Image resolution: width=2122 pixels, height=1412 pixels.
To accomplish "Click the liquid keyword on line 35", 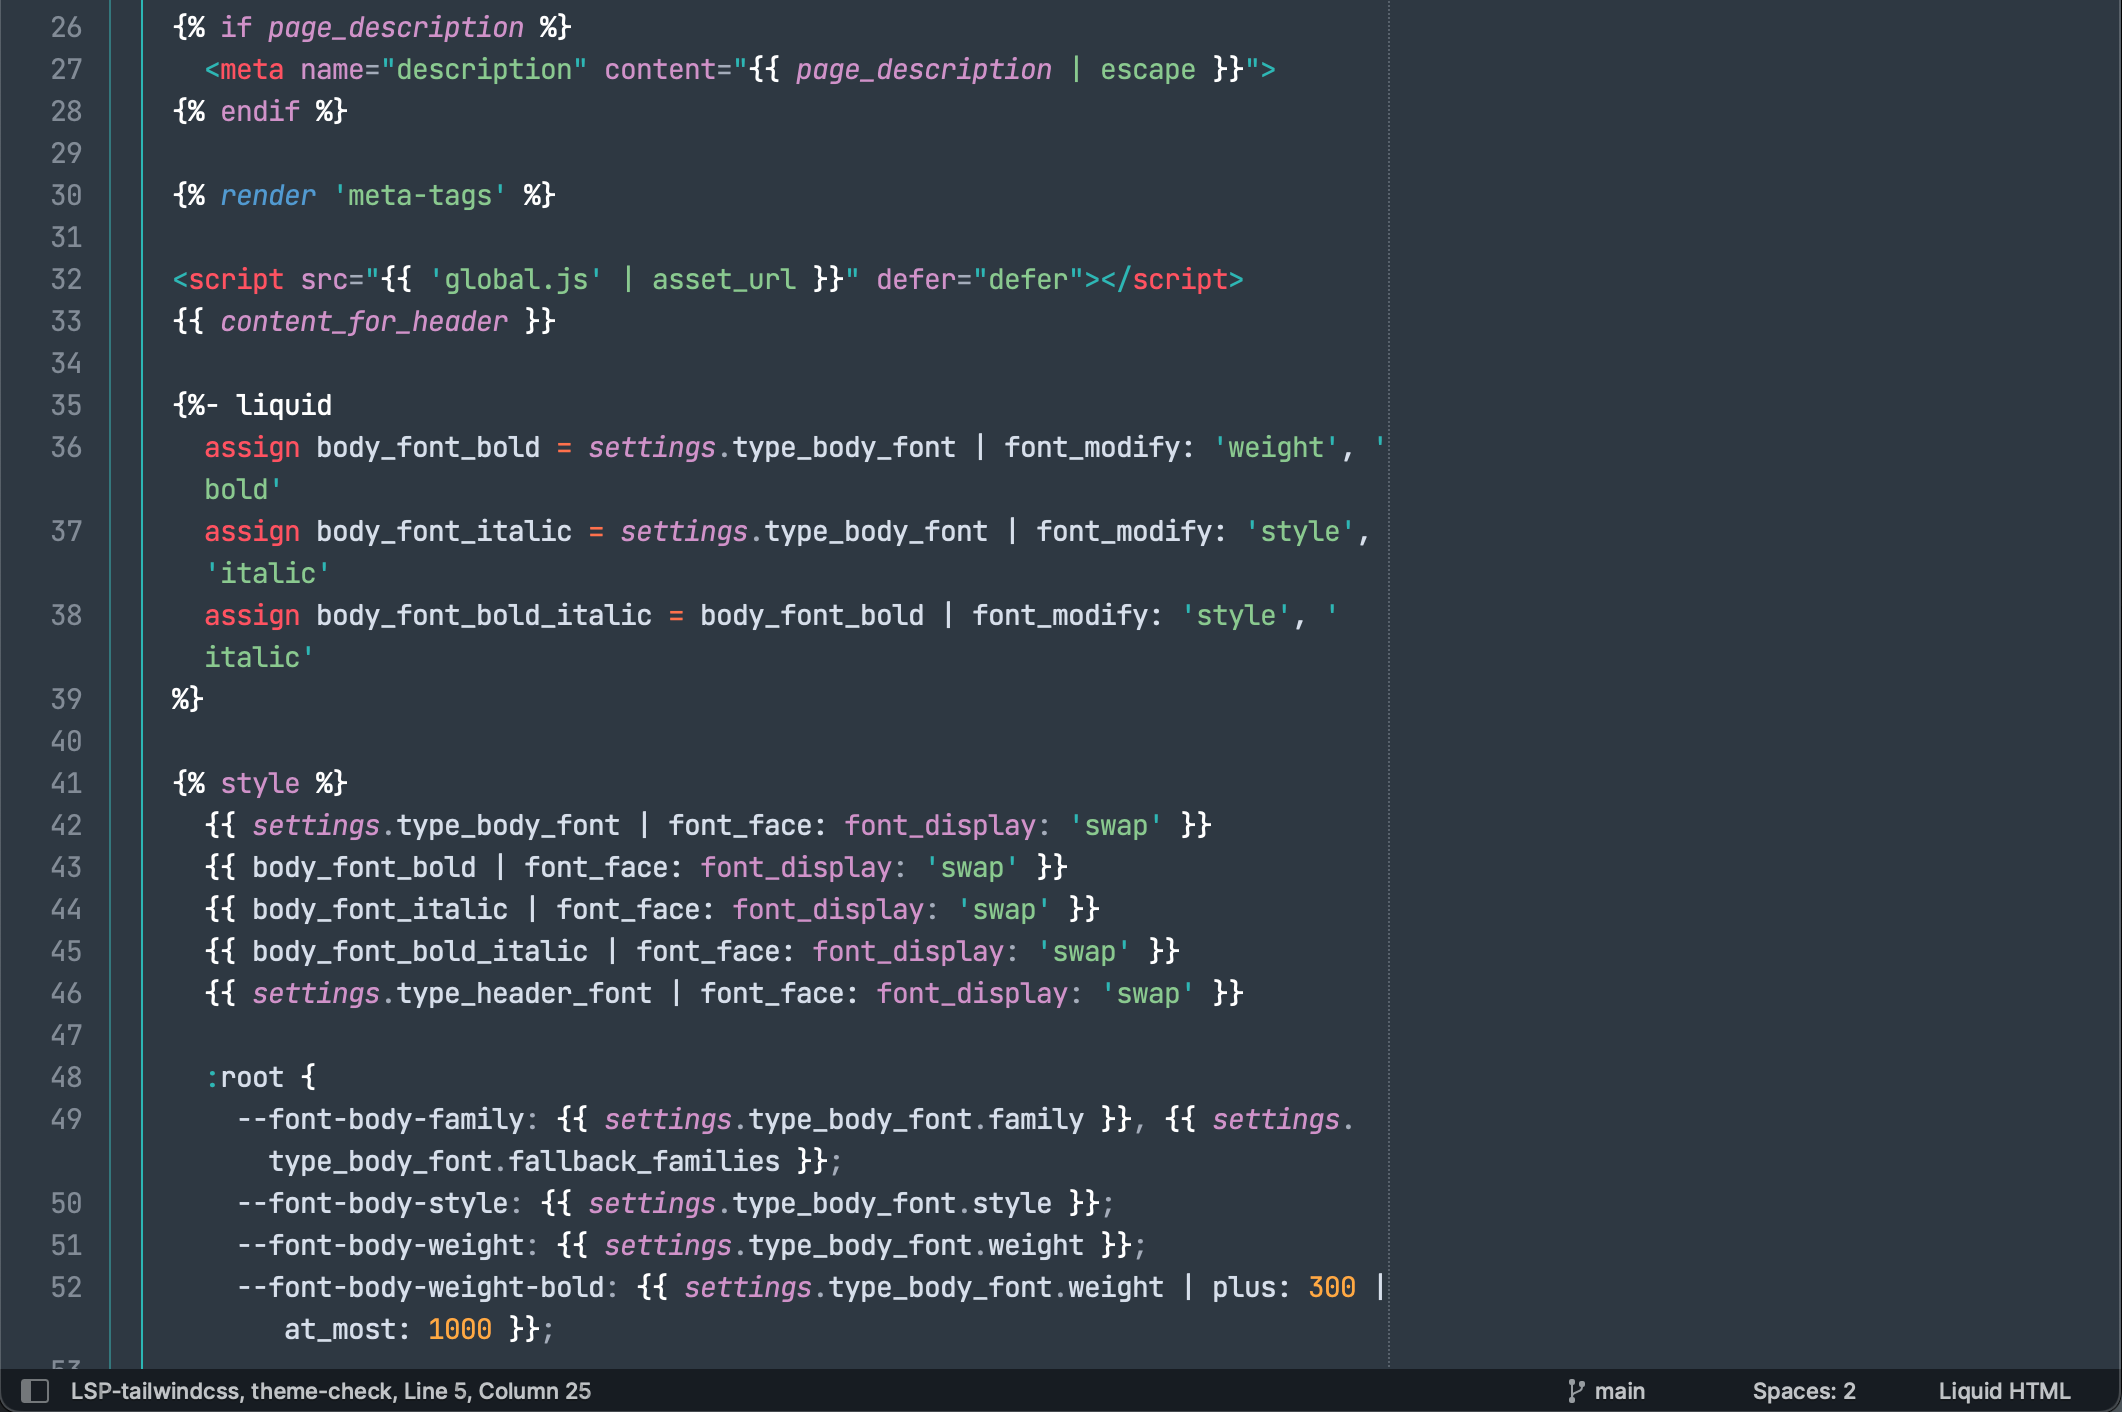I will [283, 405].
